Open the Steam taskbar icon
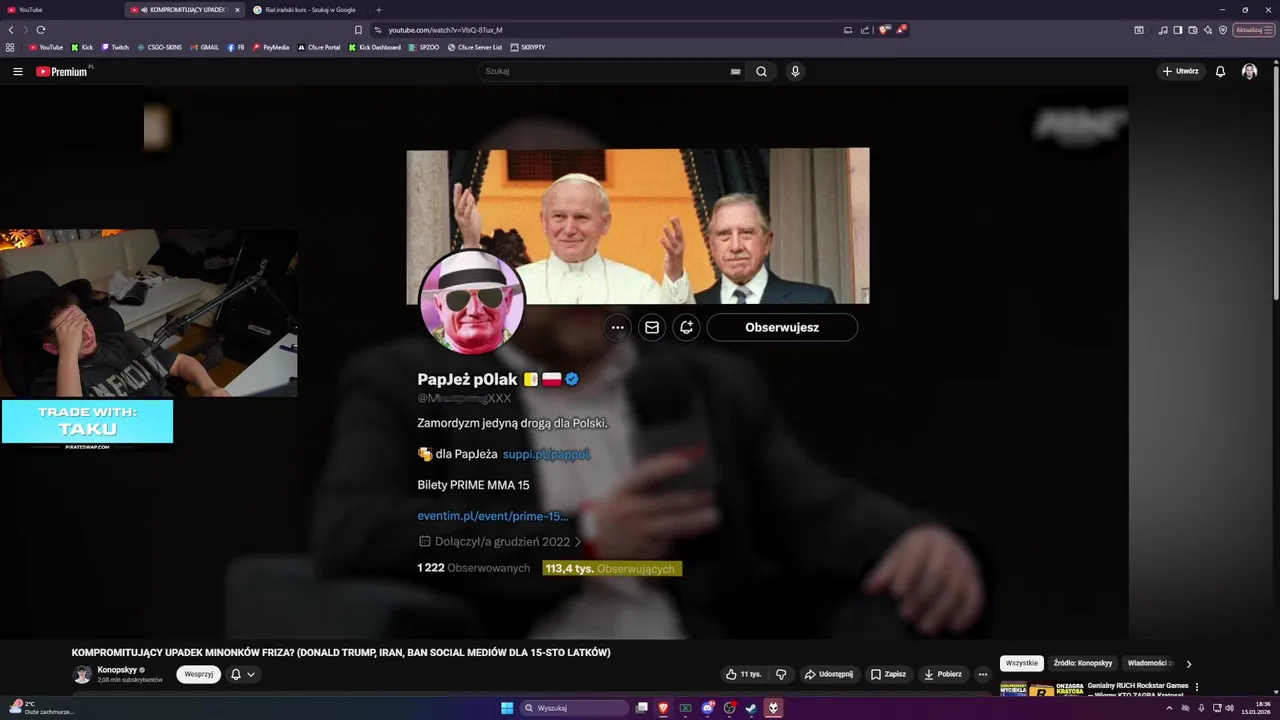 [751, 708]
